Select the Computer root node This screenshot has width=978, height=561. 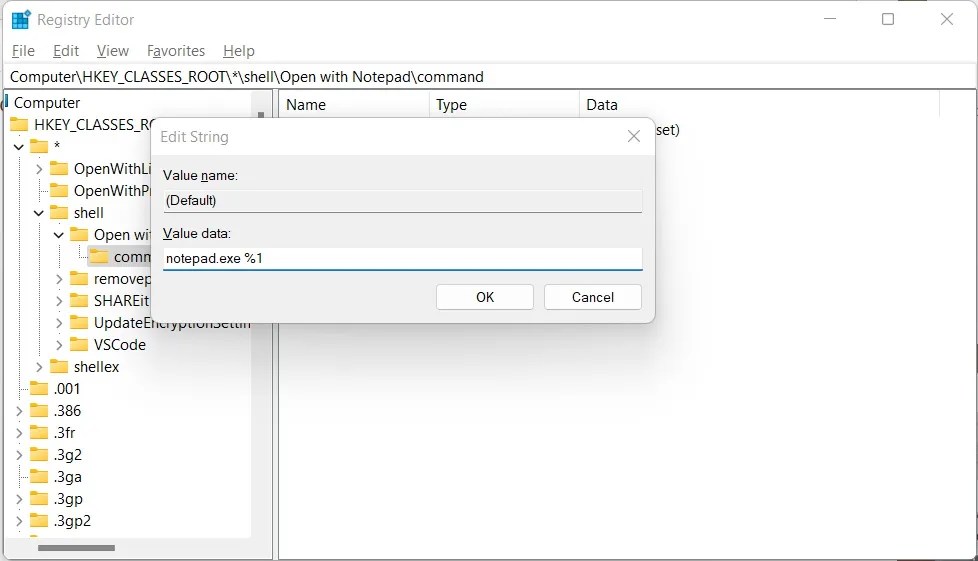pos(47,102)
